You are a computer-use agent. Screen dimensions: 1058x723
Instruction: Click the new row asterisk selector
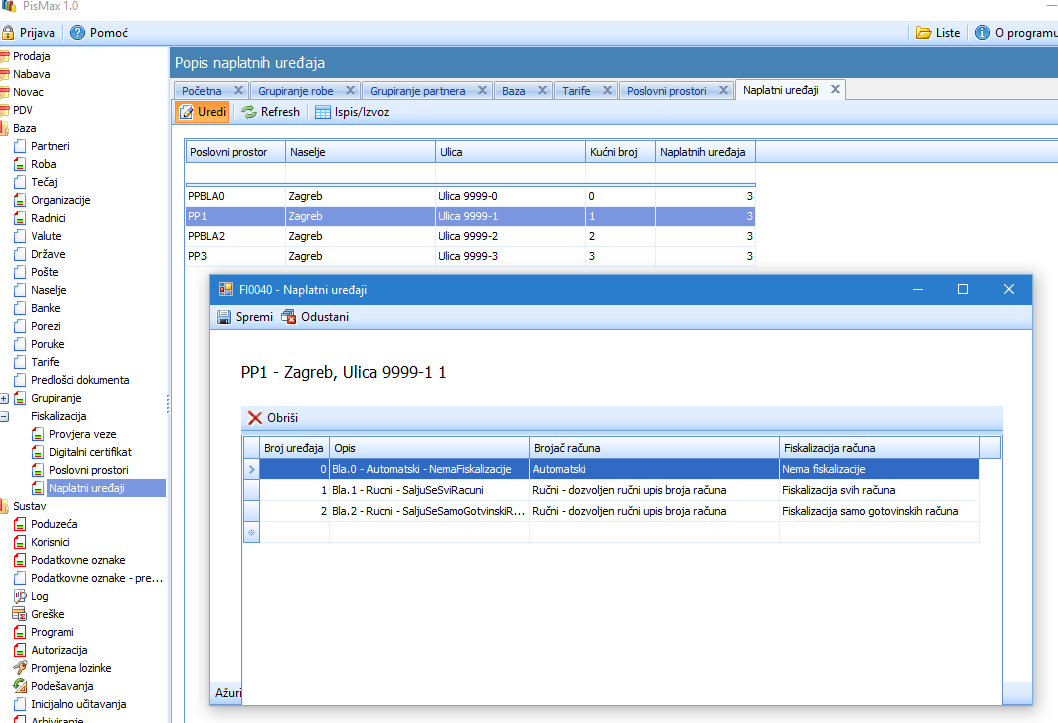tap(251, 533)
